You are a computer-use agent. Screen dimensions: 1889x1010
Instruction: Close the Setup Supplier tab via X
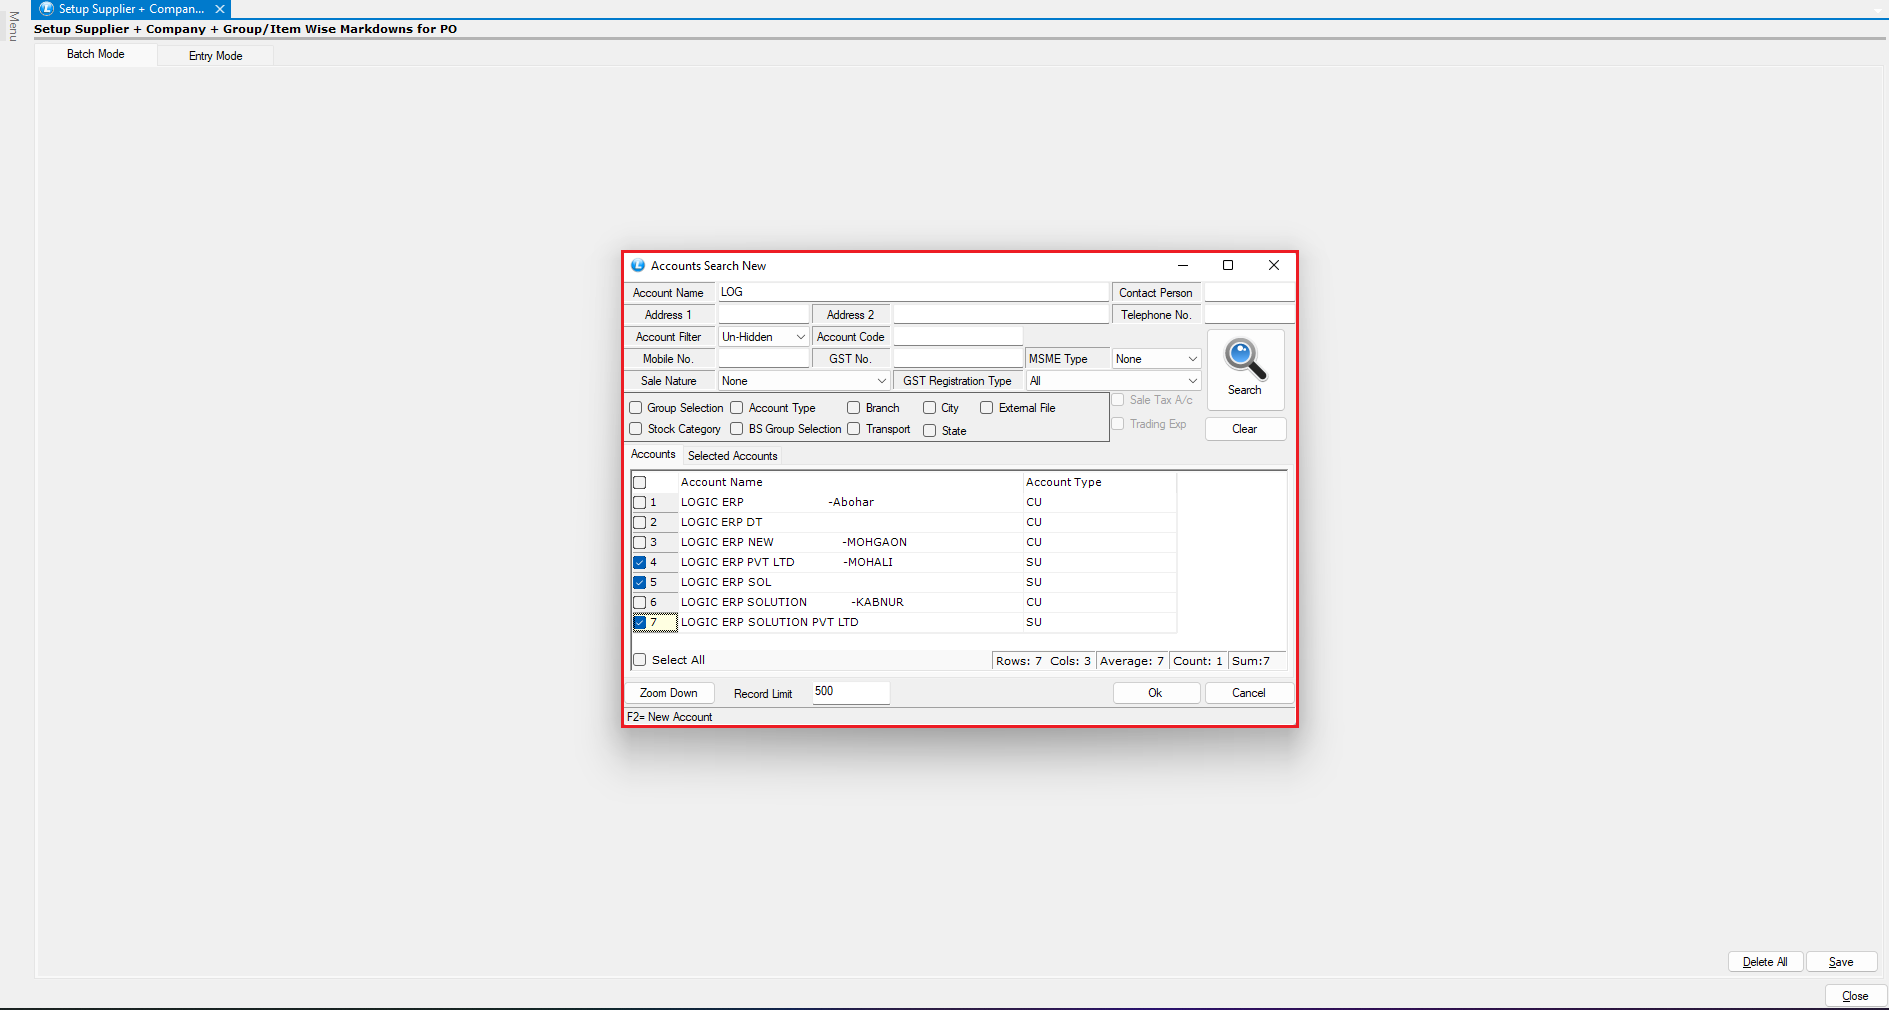coord(220,9)
